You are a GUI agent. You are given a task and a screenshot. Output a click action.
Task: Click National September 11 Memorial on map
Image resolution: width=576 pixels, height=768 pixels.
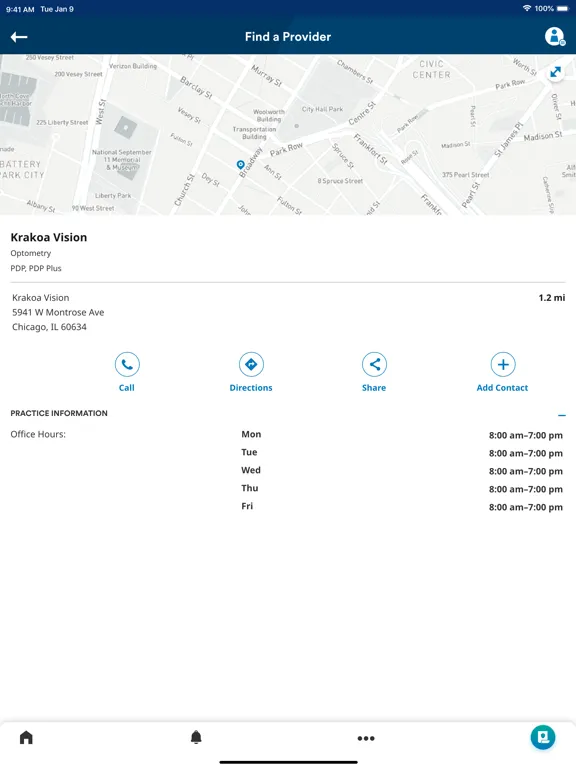[x=121, y=160]
